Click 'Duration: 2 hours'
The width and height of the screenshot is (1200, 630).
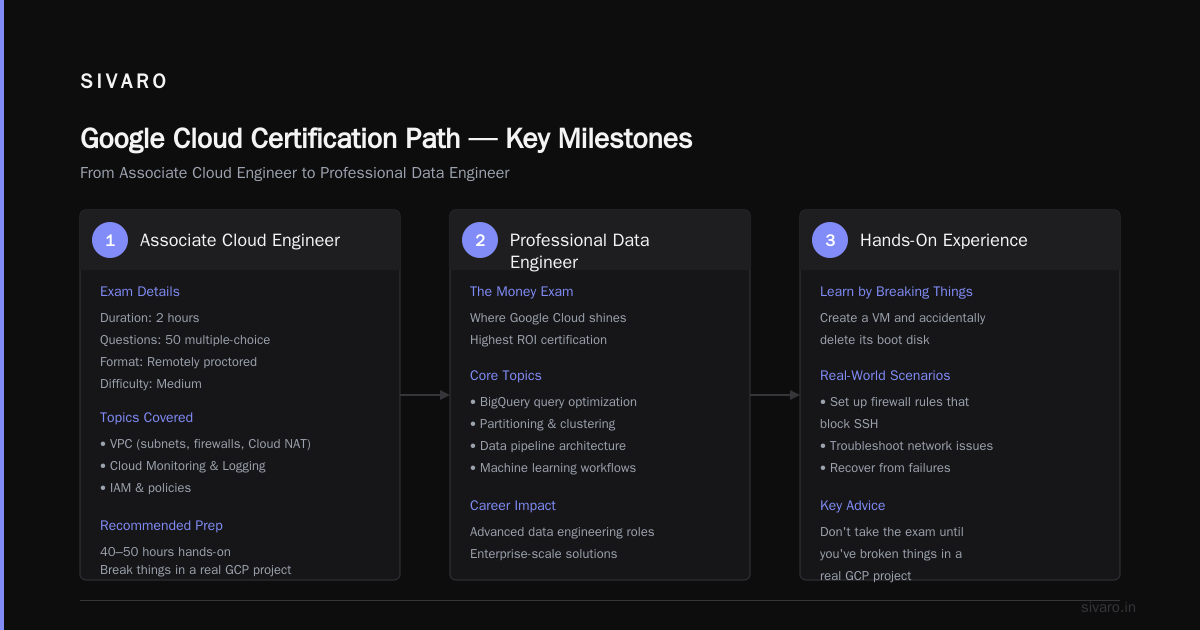tap(150, 318)
